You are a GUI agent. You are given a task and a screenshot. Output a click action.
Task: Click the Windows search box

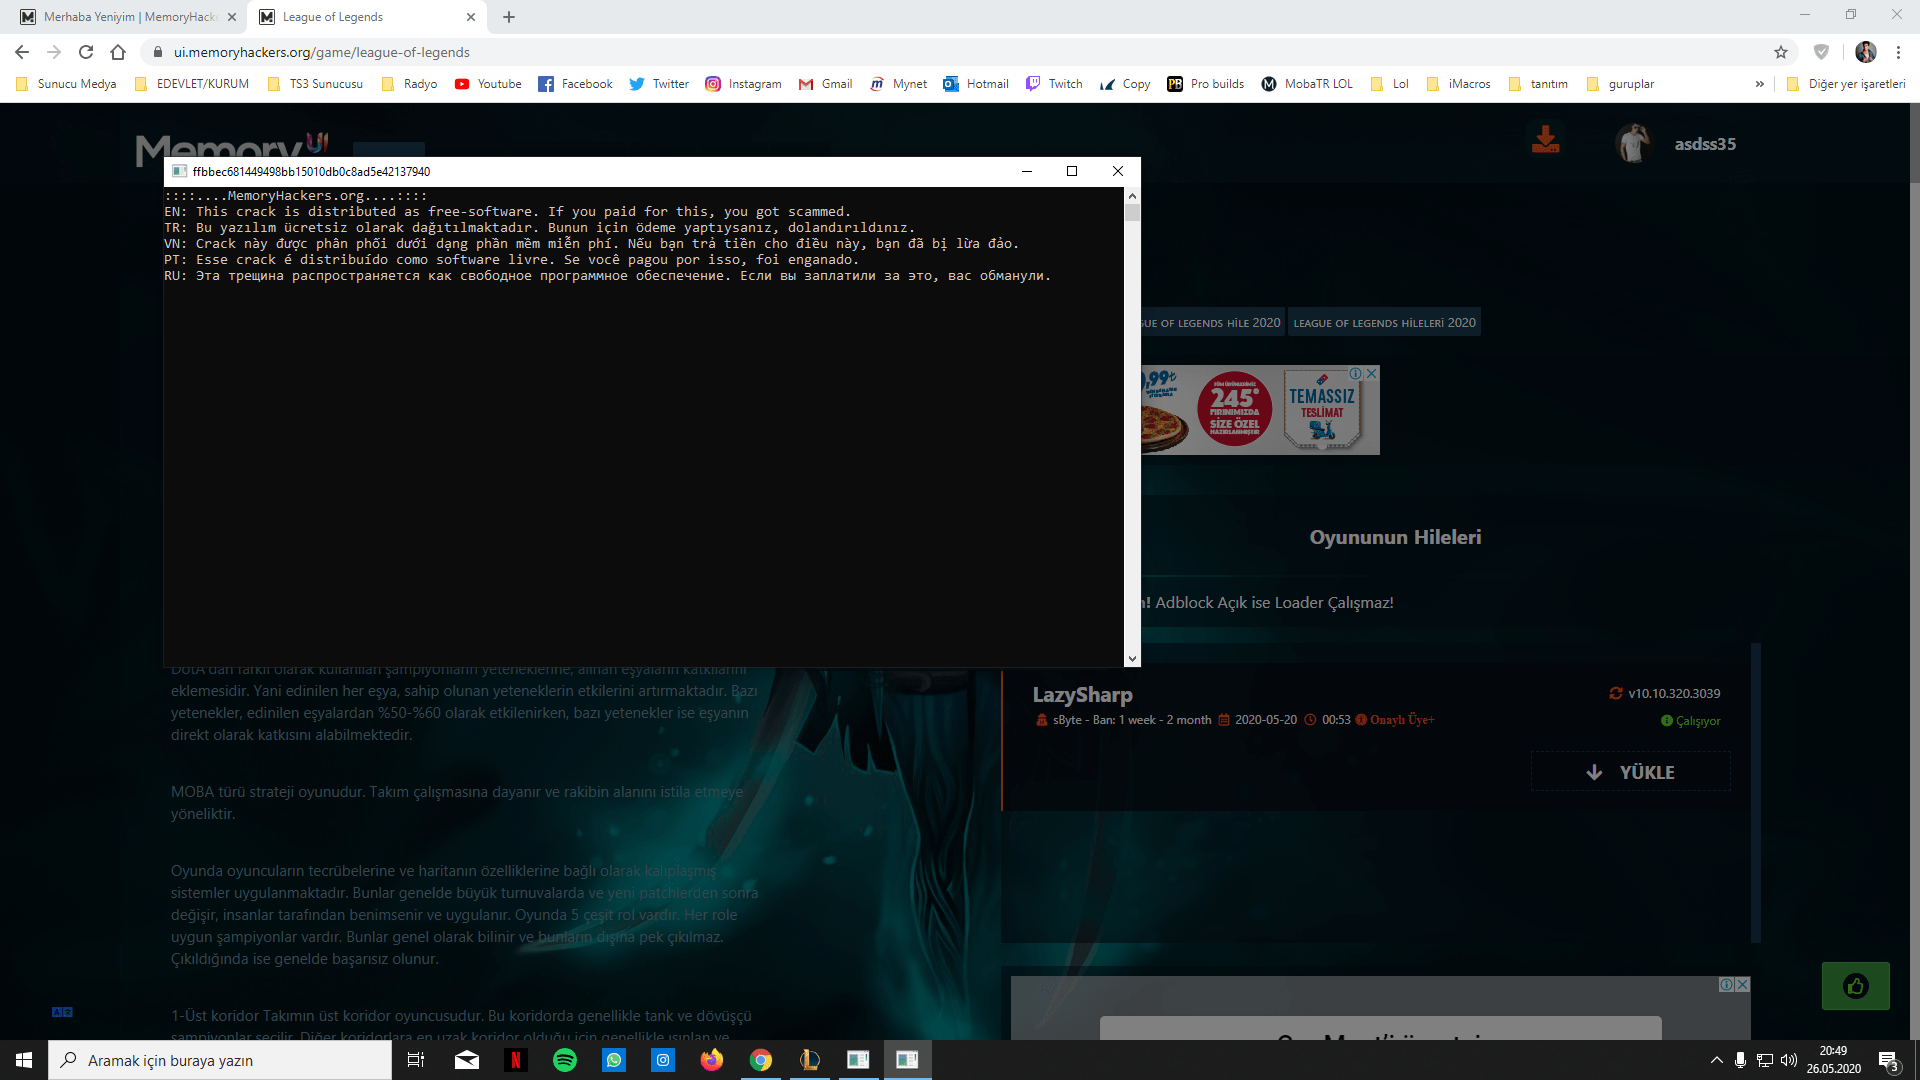click(x=220, y=1060)
